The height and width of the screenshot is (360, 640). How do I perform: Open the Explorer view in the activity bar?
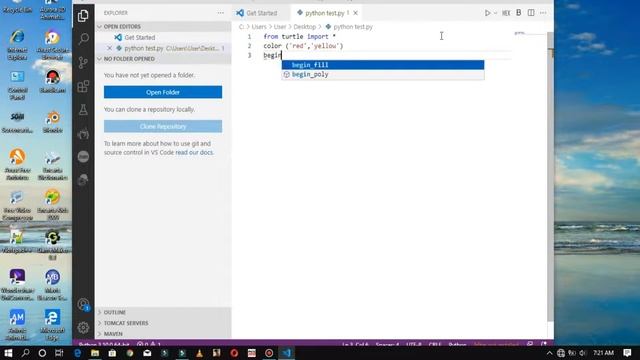click(83, 16)
